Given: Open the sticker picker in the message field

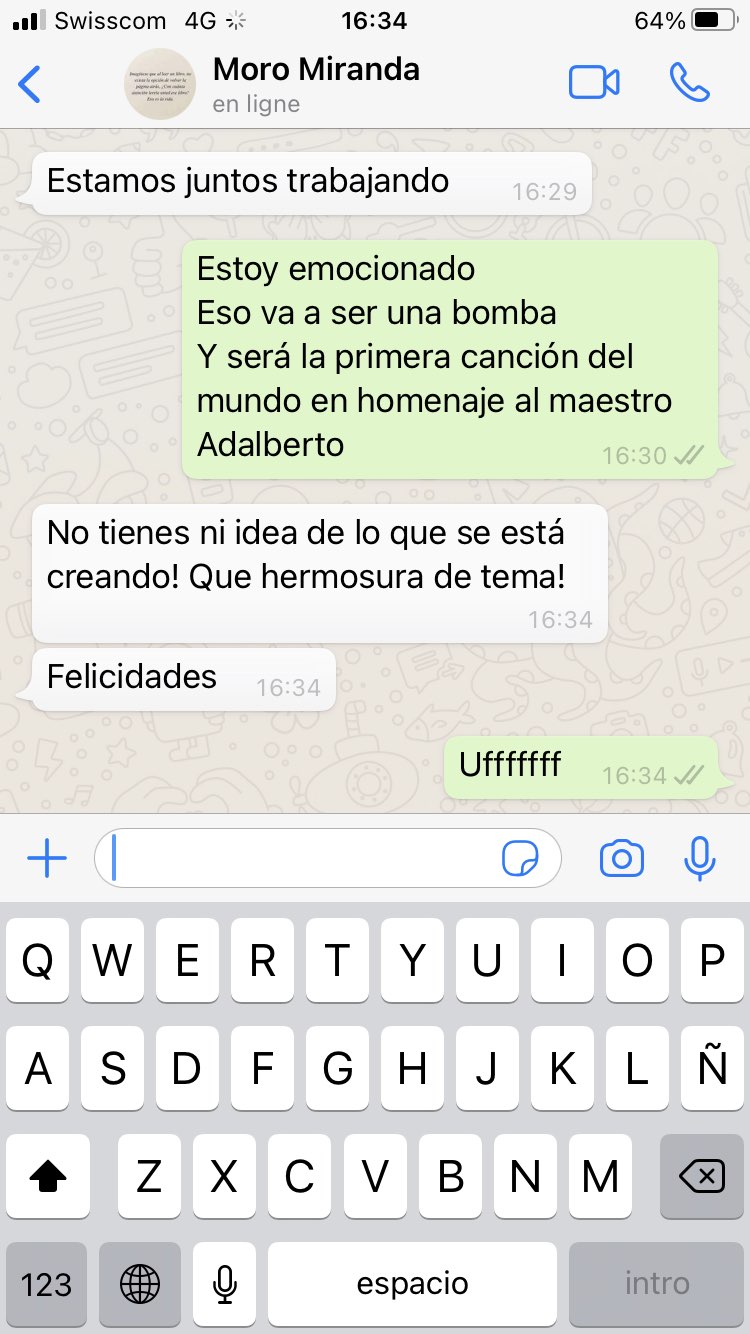Looking at the screenshot, I should (x=520, y=858).
